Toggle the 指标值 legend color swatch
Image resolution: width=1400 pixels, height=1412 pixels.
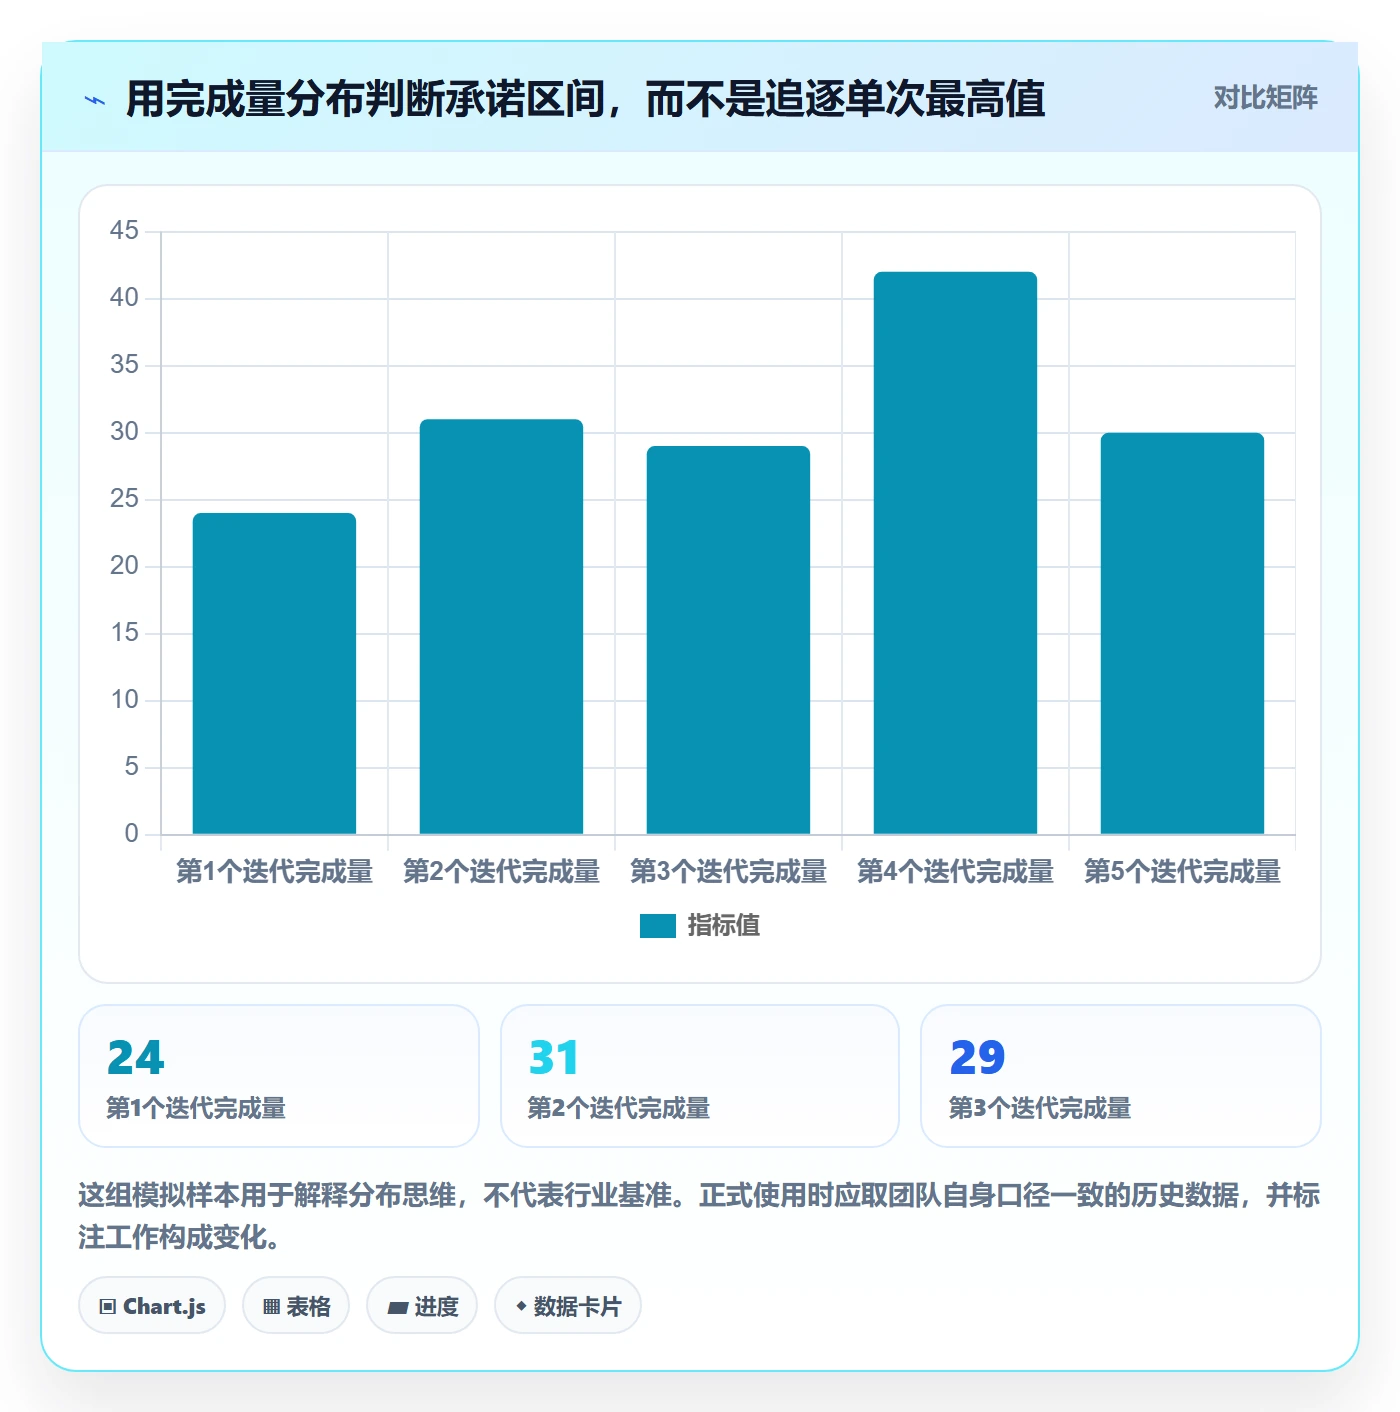[658, 926]
